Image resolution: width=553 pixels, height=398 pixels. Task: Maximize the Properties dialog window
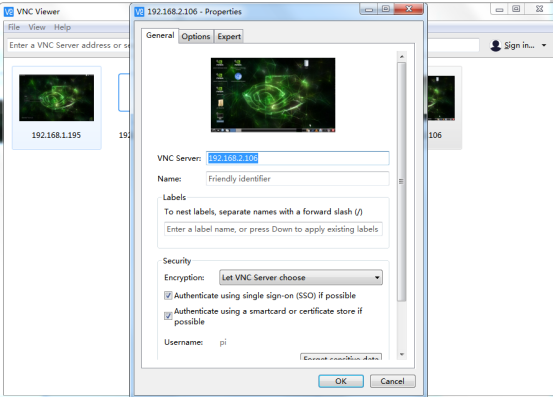pyautogui.click(x=386, y=9)
